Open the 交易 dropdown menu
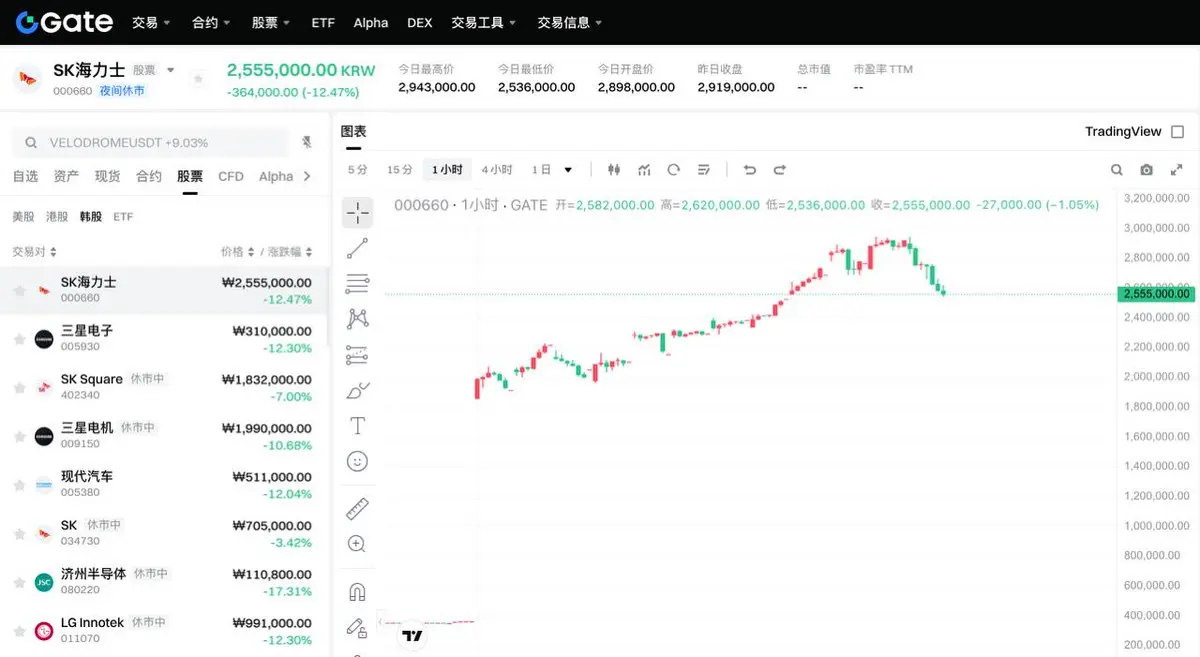Screen dimensions: 1200x657 pyautogui.click(x=151, y=22)
